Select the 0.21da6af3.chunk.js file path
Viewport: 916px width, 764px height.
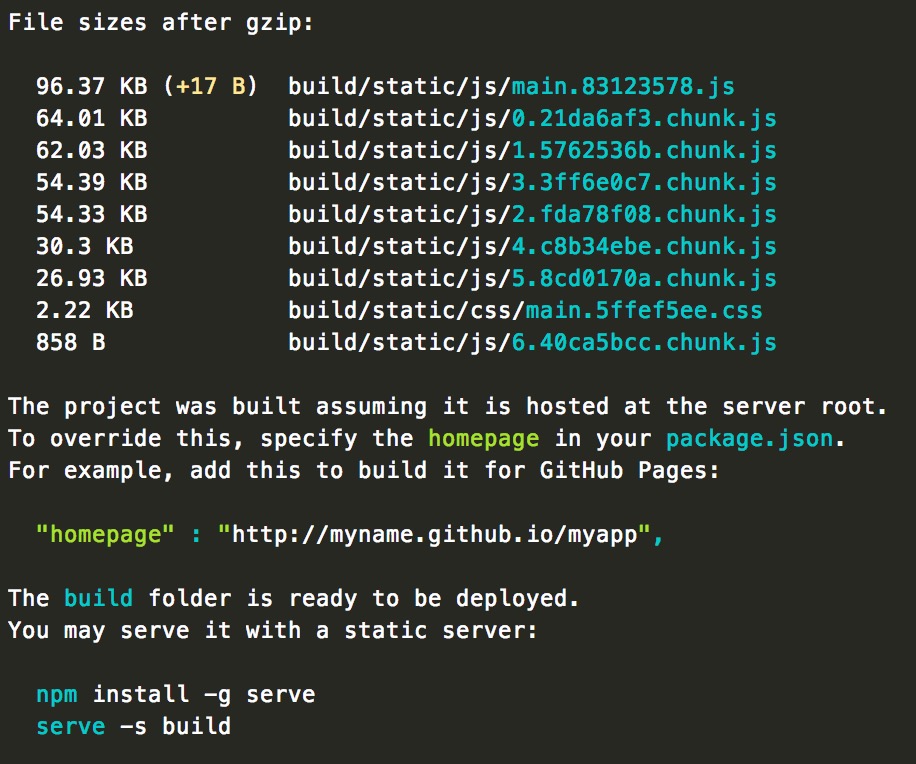(x=644, y=119)
